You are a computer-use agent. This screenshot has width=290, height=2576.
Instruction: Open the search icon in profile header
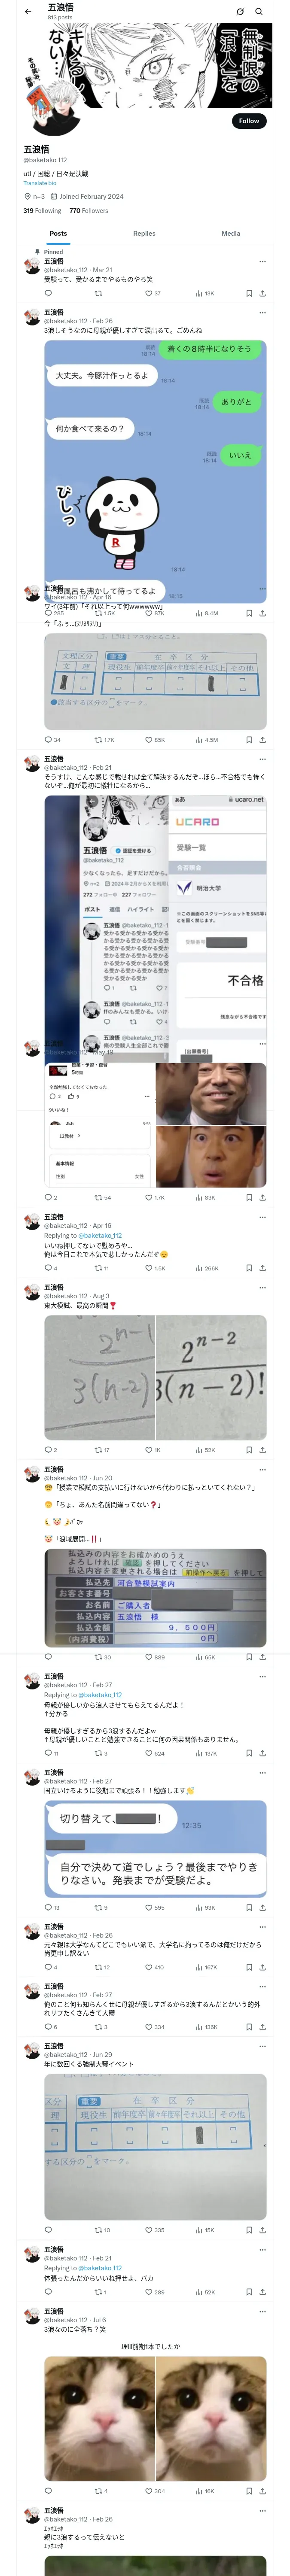pyautogui.click(x=259, y=12)
